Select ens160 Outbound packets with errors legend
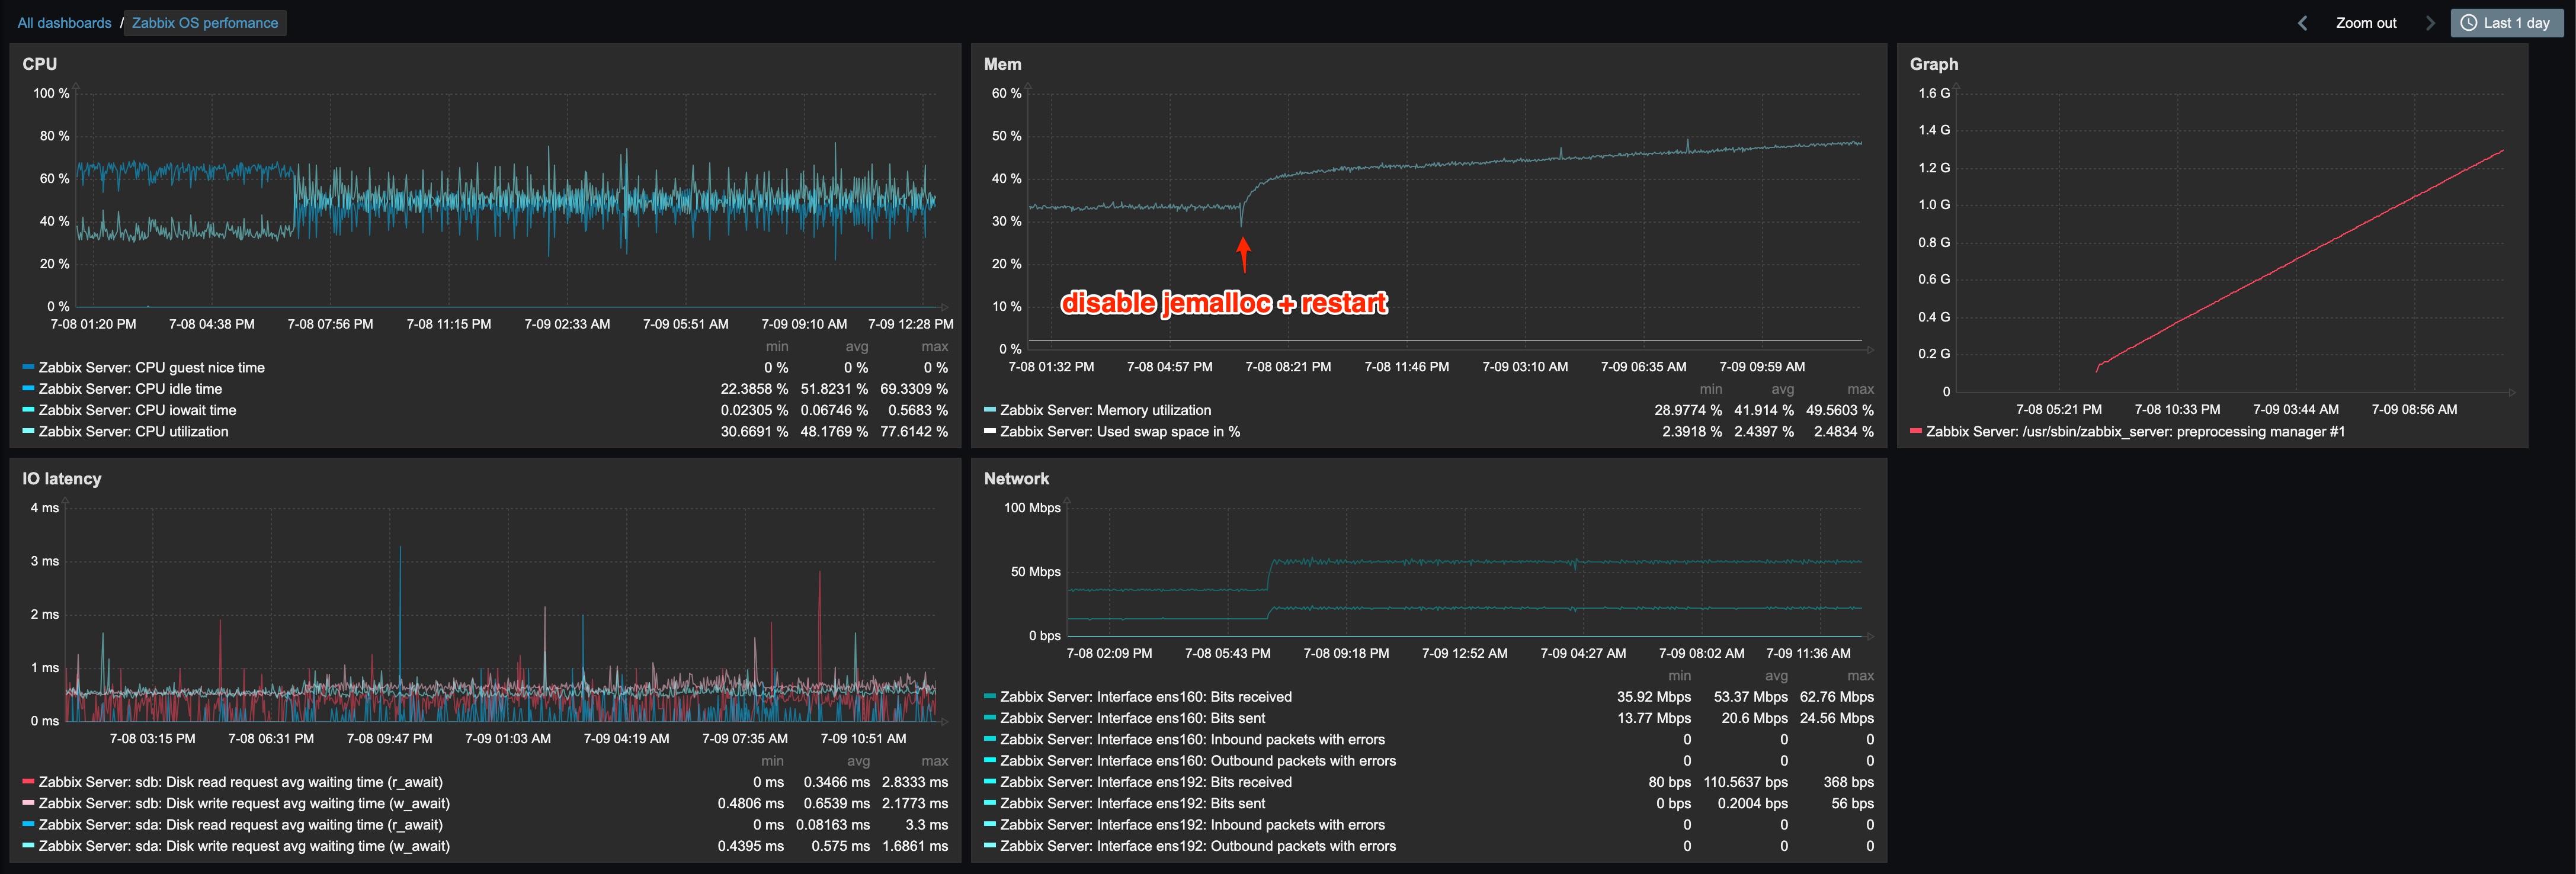The height and width of the screenshot is (874, 2576). (1198, 761)
